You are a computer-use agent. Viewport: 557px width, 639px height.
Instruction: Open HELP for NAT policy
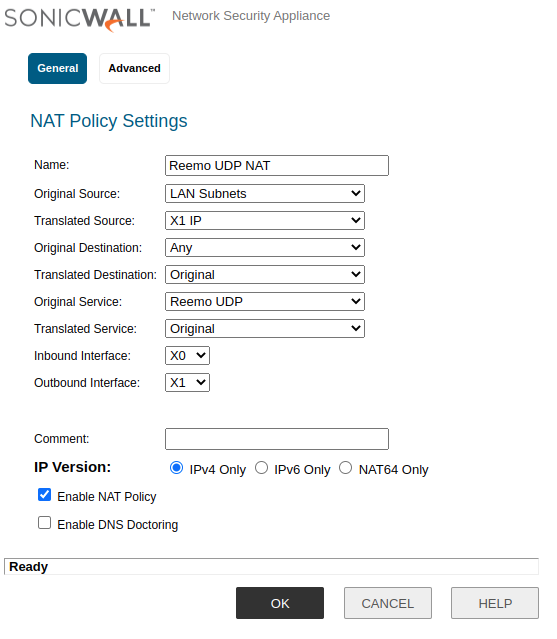[495, 603]
